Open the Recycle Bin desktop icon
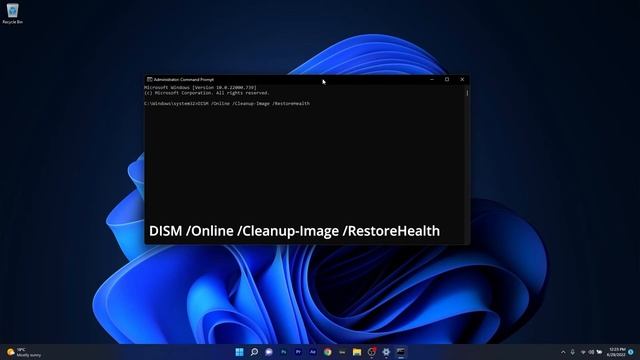Screen dimensions: 640x360 [x=12, y=13]
